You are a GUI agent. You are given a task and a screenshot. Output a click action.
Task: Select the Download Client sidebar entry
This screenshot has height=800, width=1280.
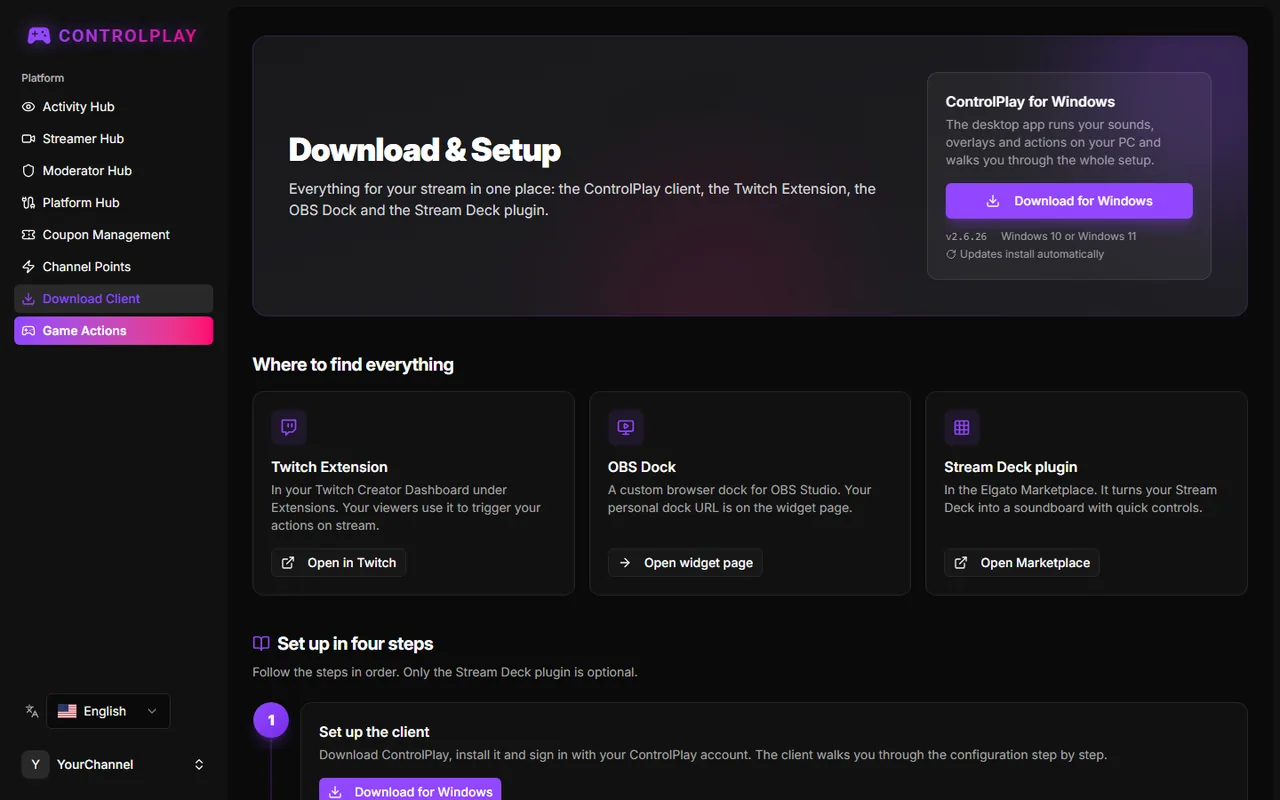[113, 299]
